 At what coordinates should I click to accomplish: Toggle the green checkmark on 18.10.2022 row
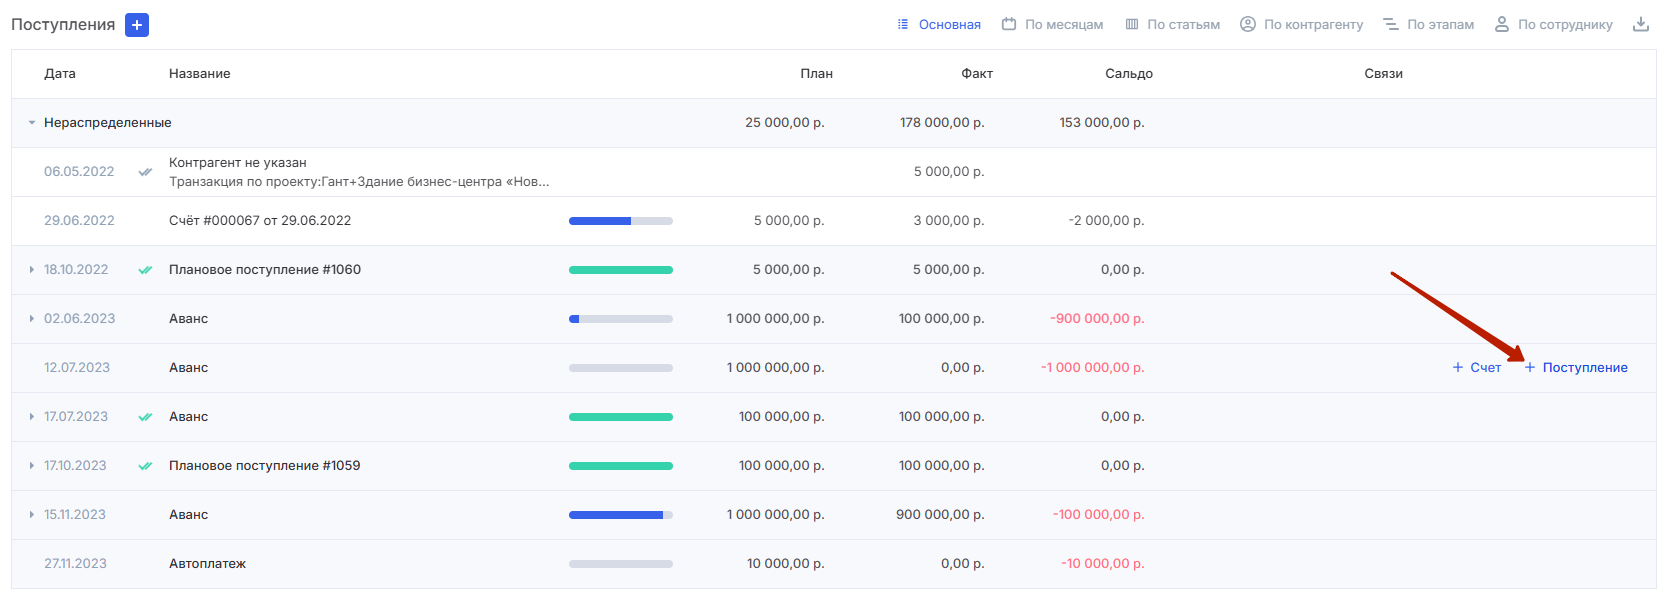pyautogui.click(x=145, y=270)
